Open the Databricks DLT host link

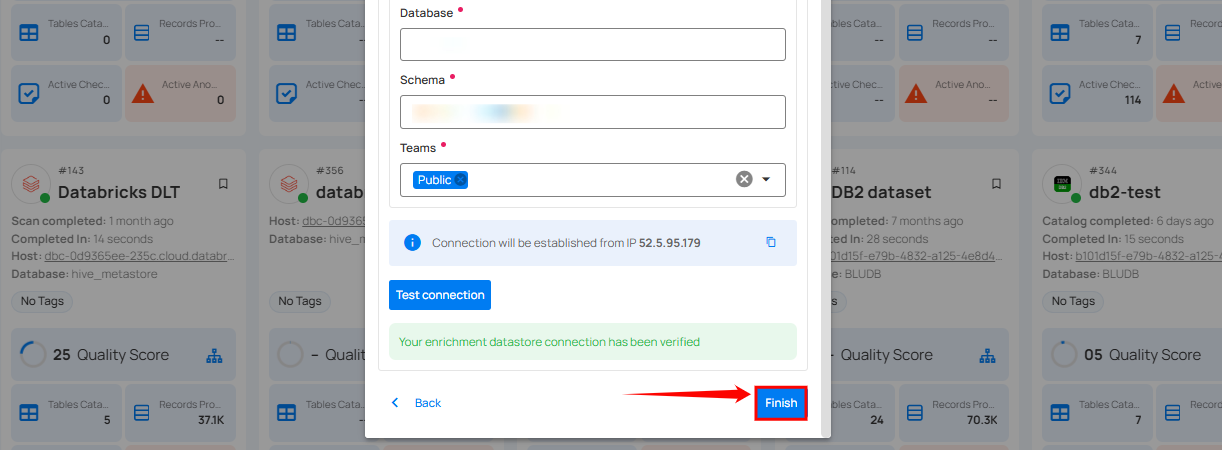coord(138,257)
